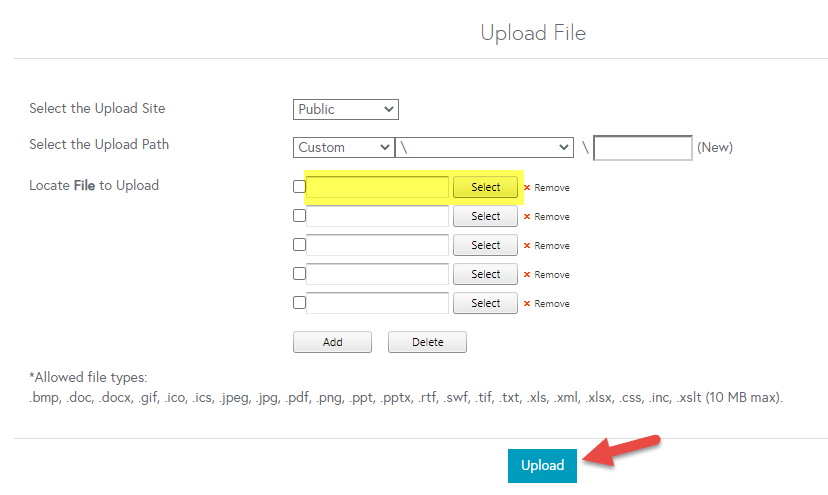Remove the third file row
This screenshot has width=828, height=495.
coord(527,246)
